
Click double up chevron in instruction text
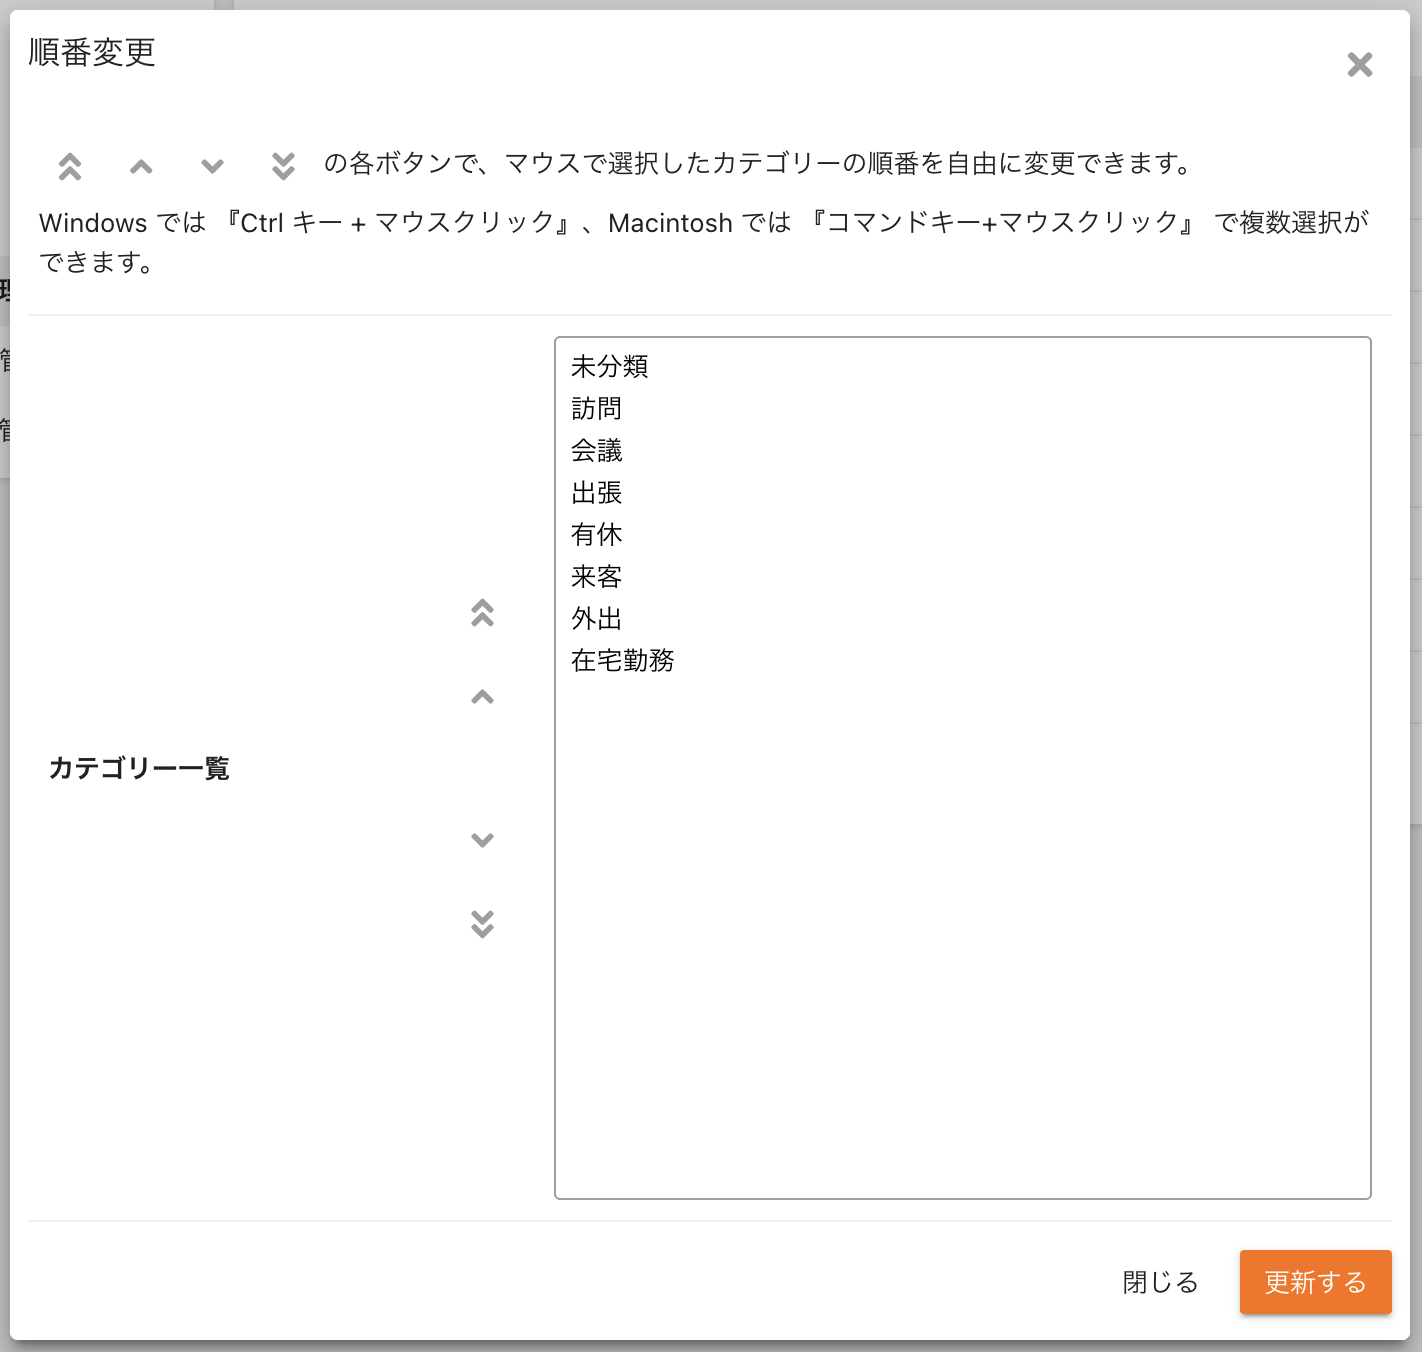click(70, 166)
